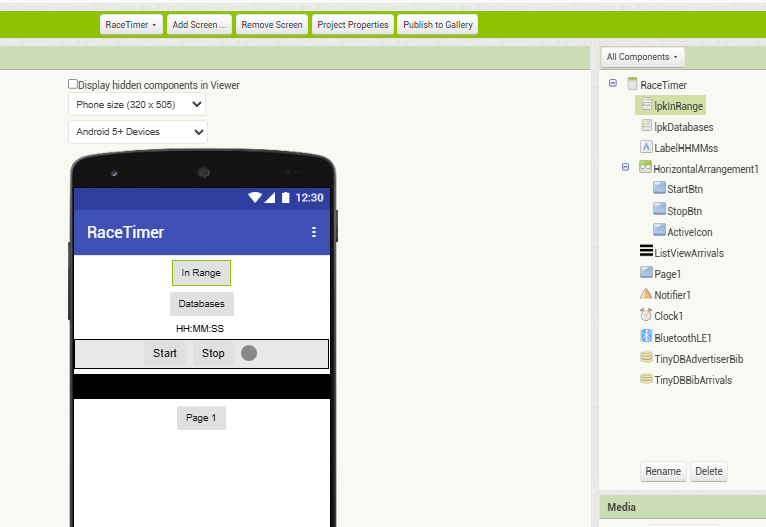Select the HH:MM:SS label in phone preview

pyautogui.click(x=200, y=329)
